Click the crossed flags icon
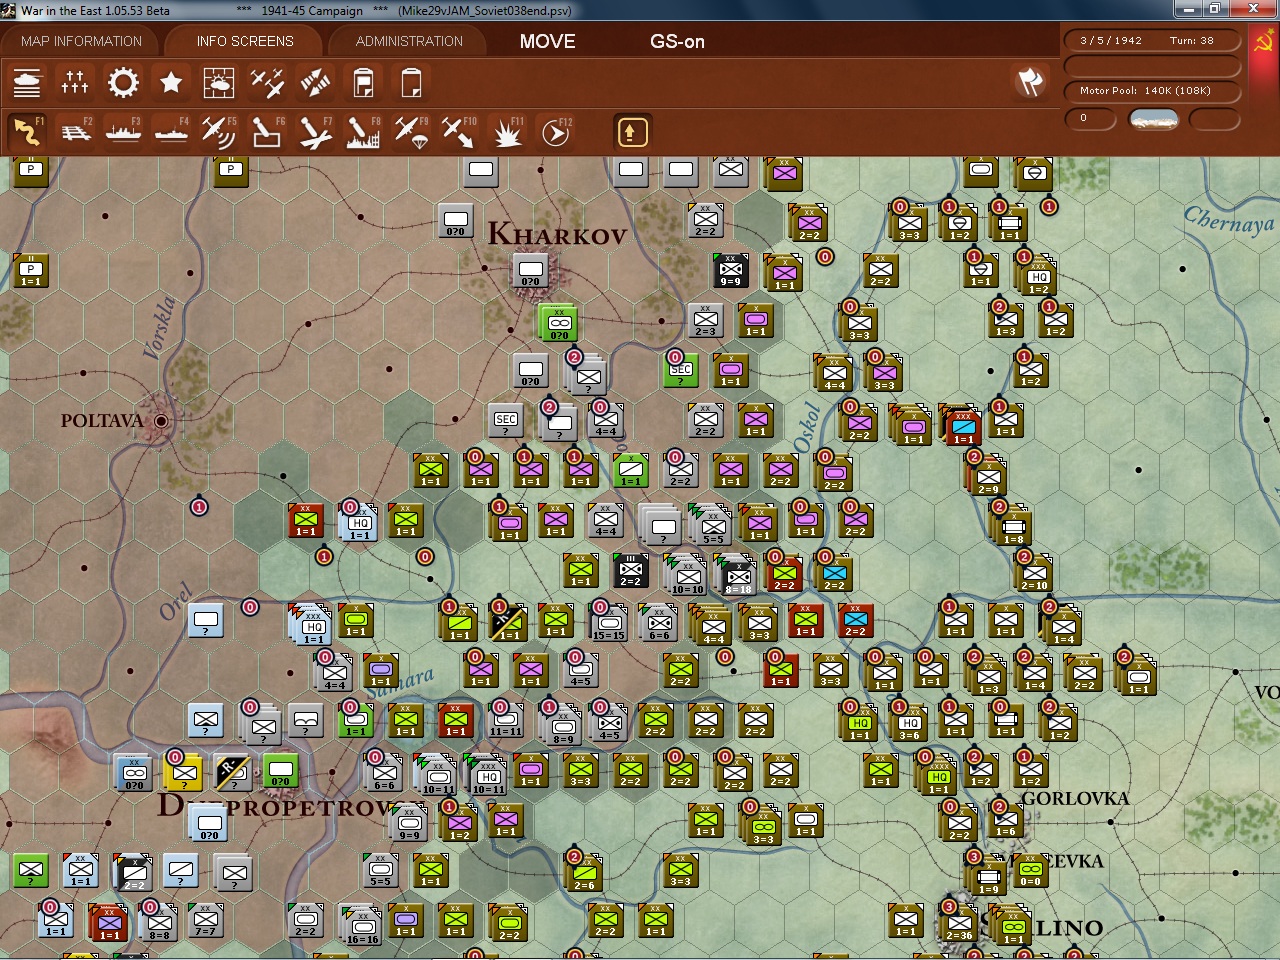Viewport: 1280px width, 960px height. 1030,82
